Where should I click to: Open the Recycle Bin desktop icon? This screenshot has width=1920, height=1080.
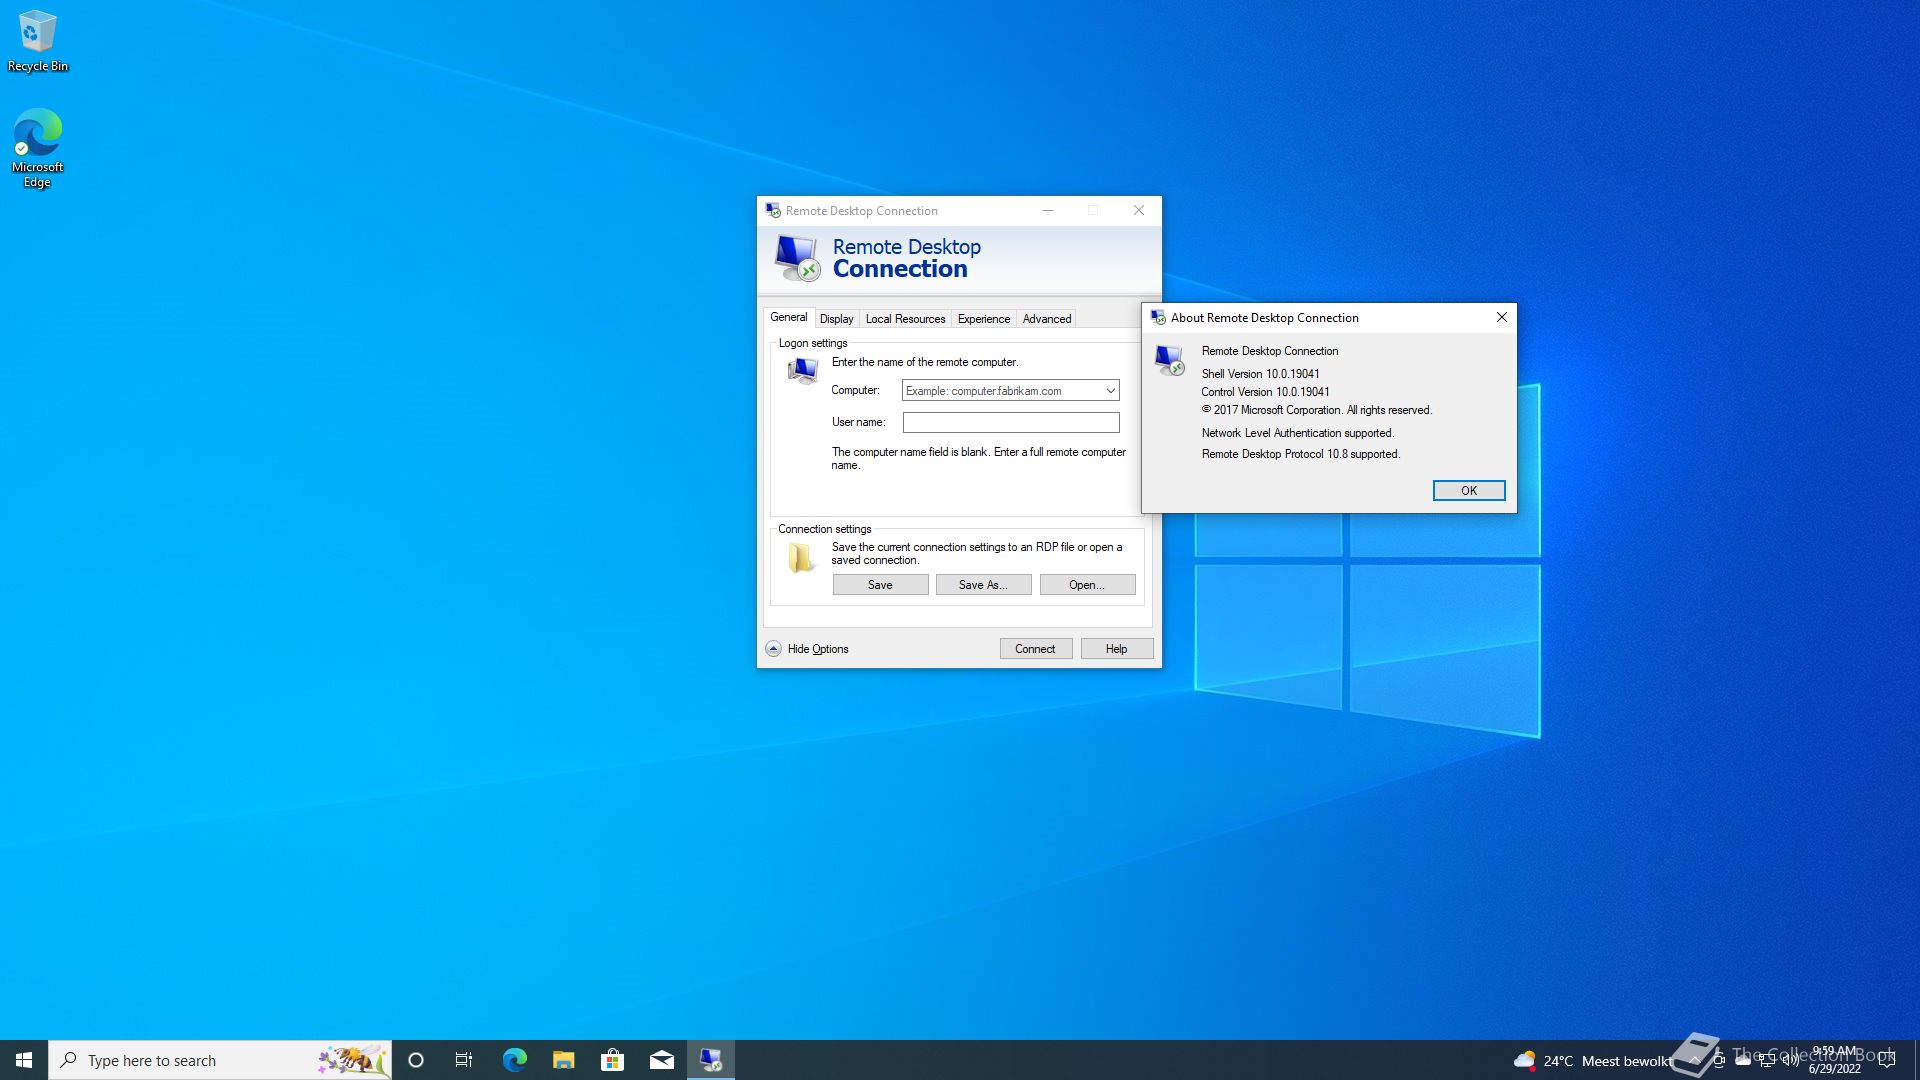37,41
